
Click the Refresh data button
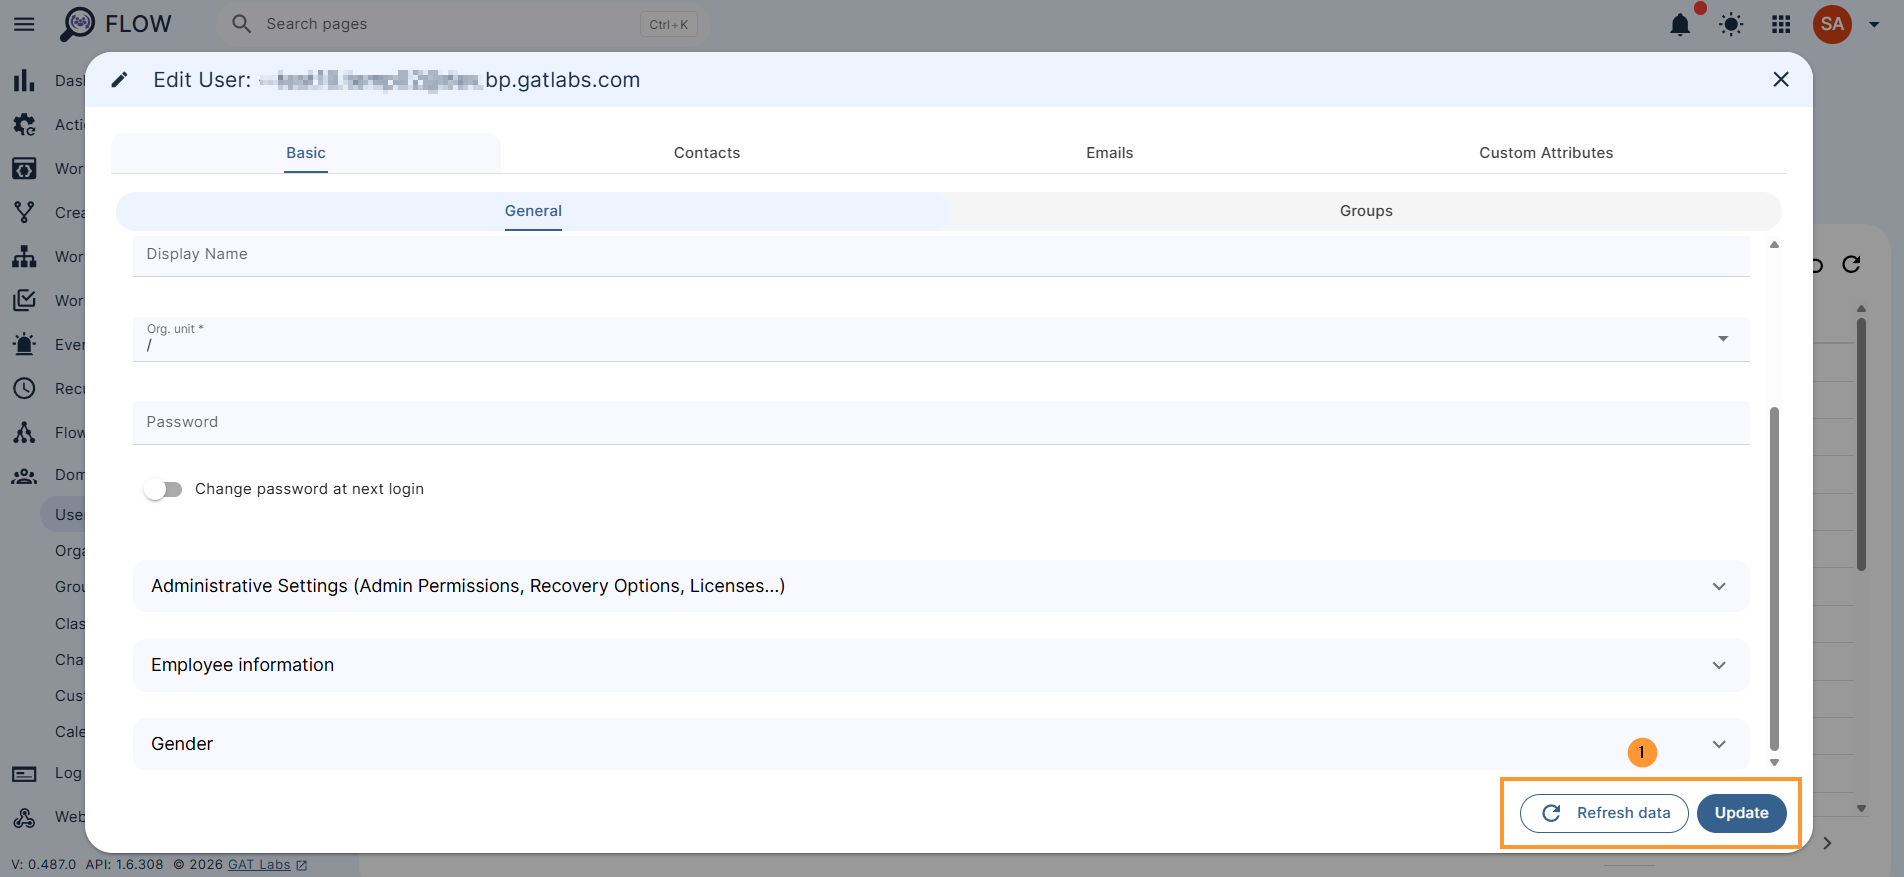click(1604, 813)
